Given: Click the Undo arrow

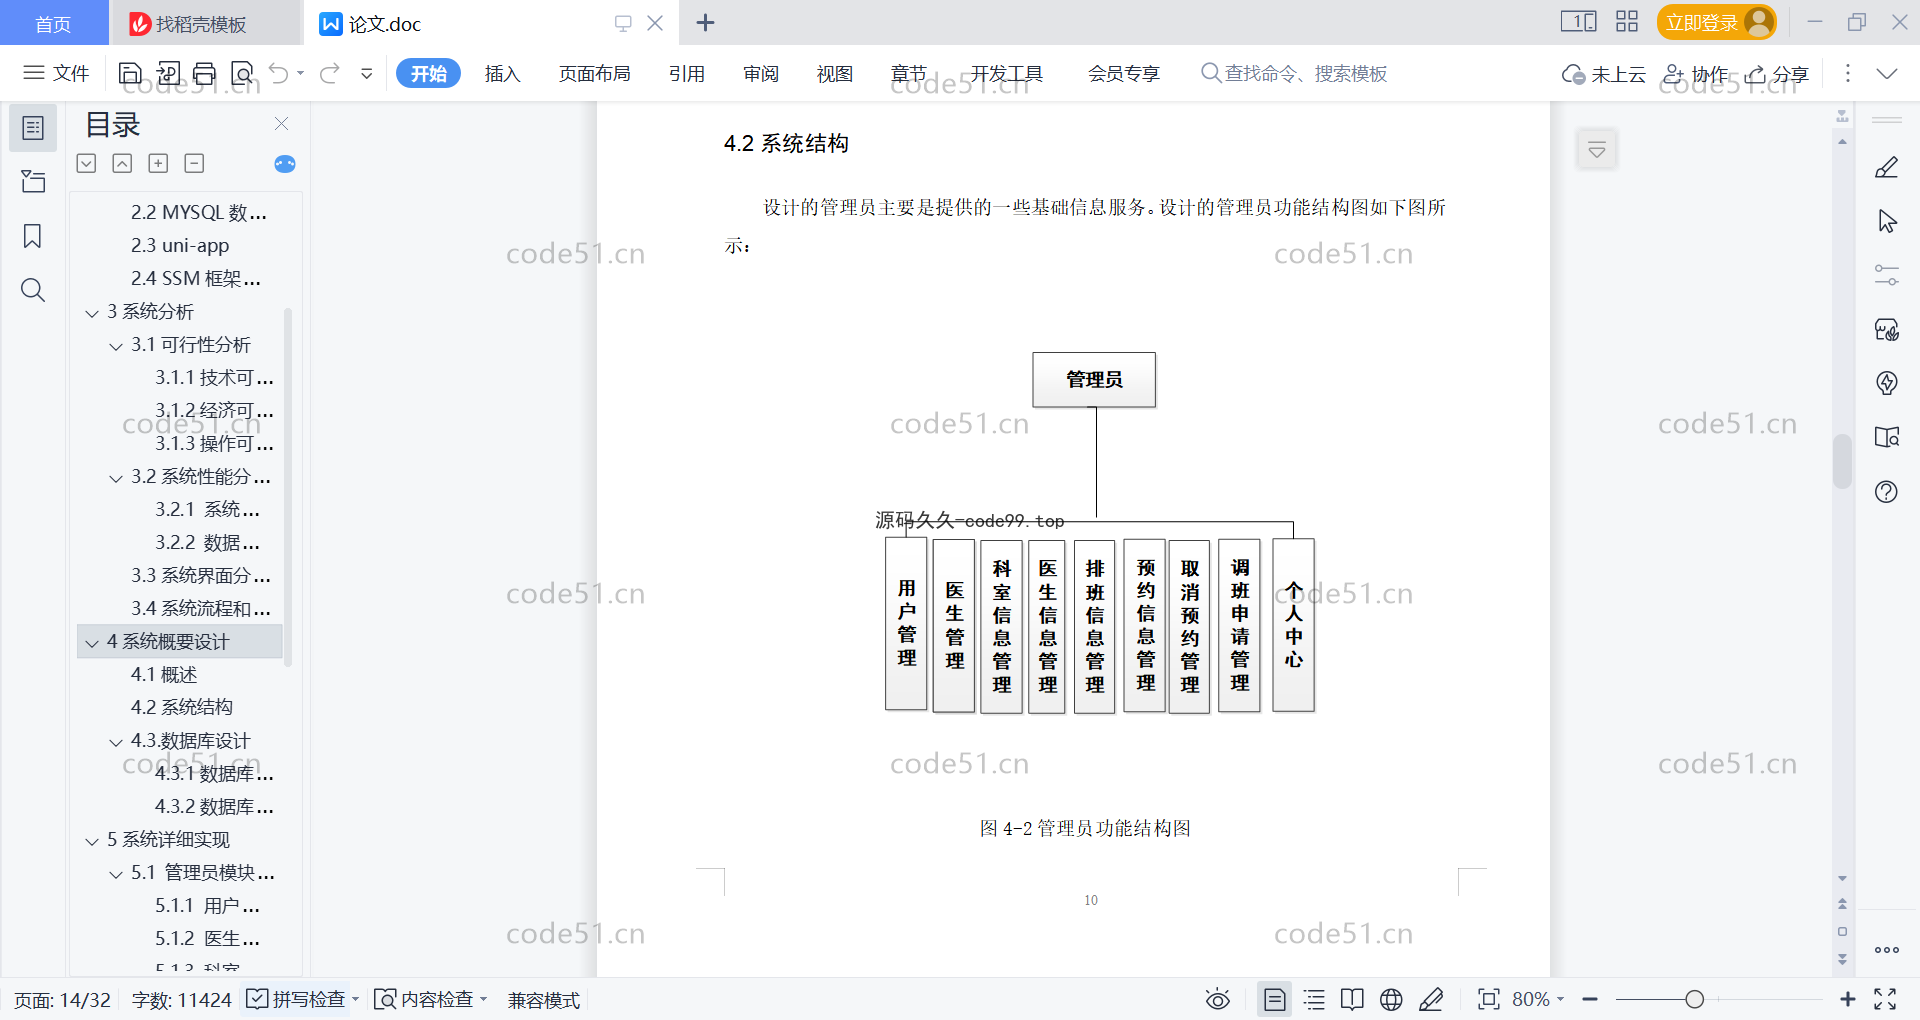Looking at the screenshot, I should click(279, 73).
